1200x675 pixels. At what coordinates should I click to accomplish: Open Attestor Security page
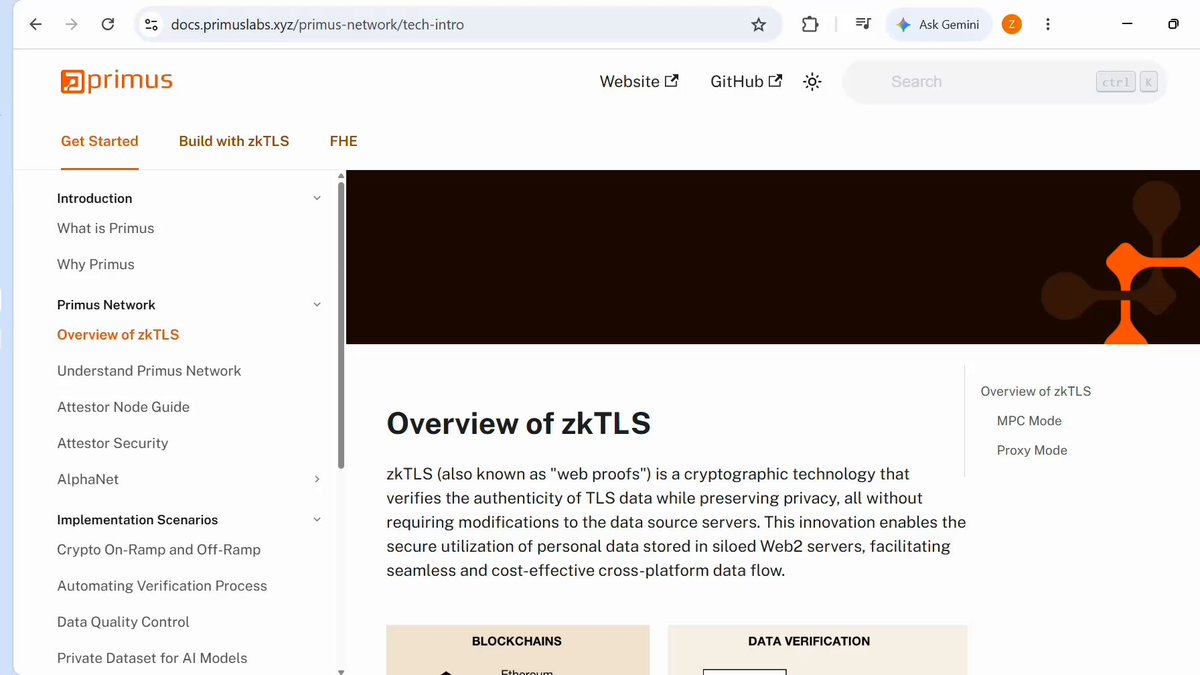113,443
